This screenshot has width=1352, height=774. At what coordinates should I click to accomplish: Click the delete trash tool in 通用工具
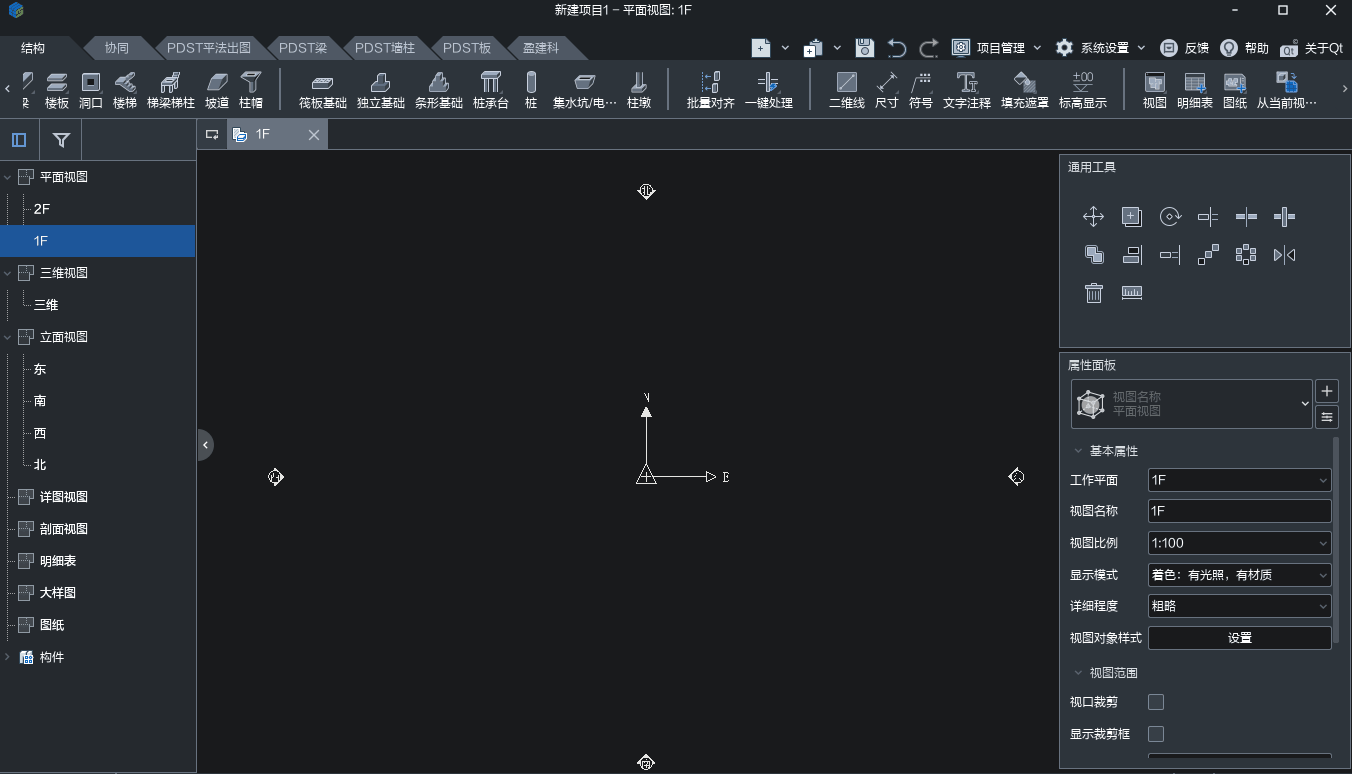(x=1093, y=293)
